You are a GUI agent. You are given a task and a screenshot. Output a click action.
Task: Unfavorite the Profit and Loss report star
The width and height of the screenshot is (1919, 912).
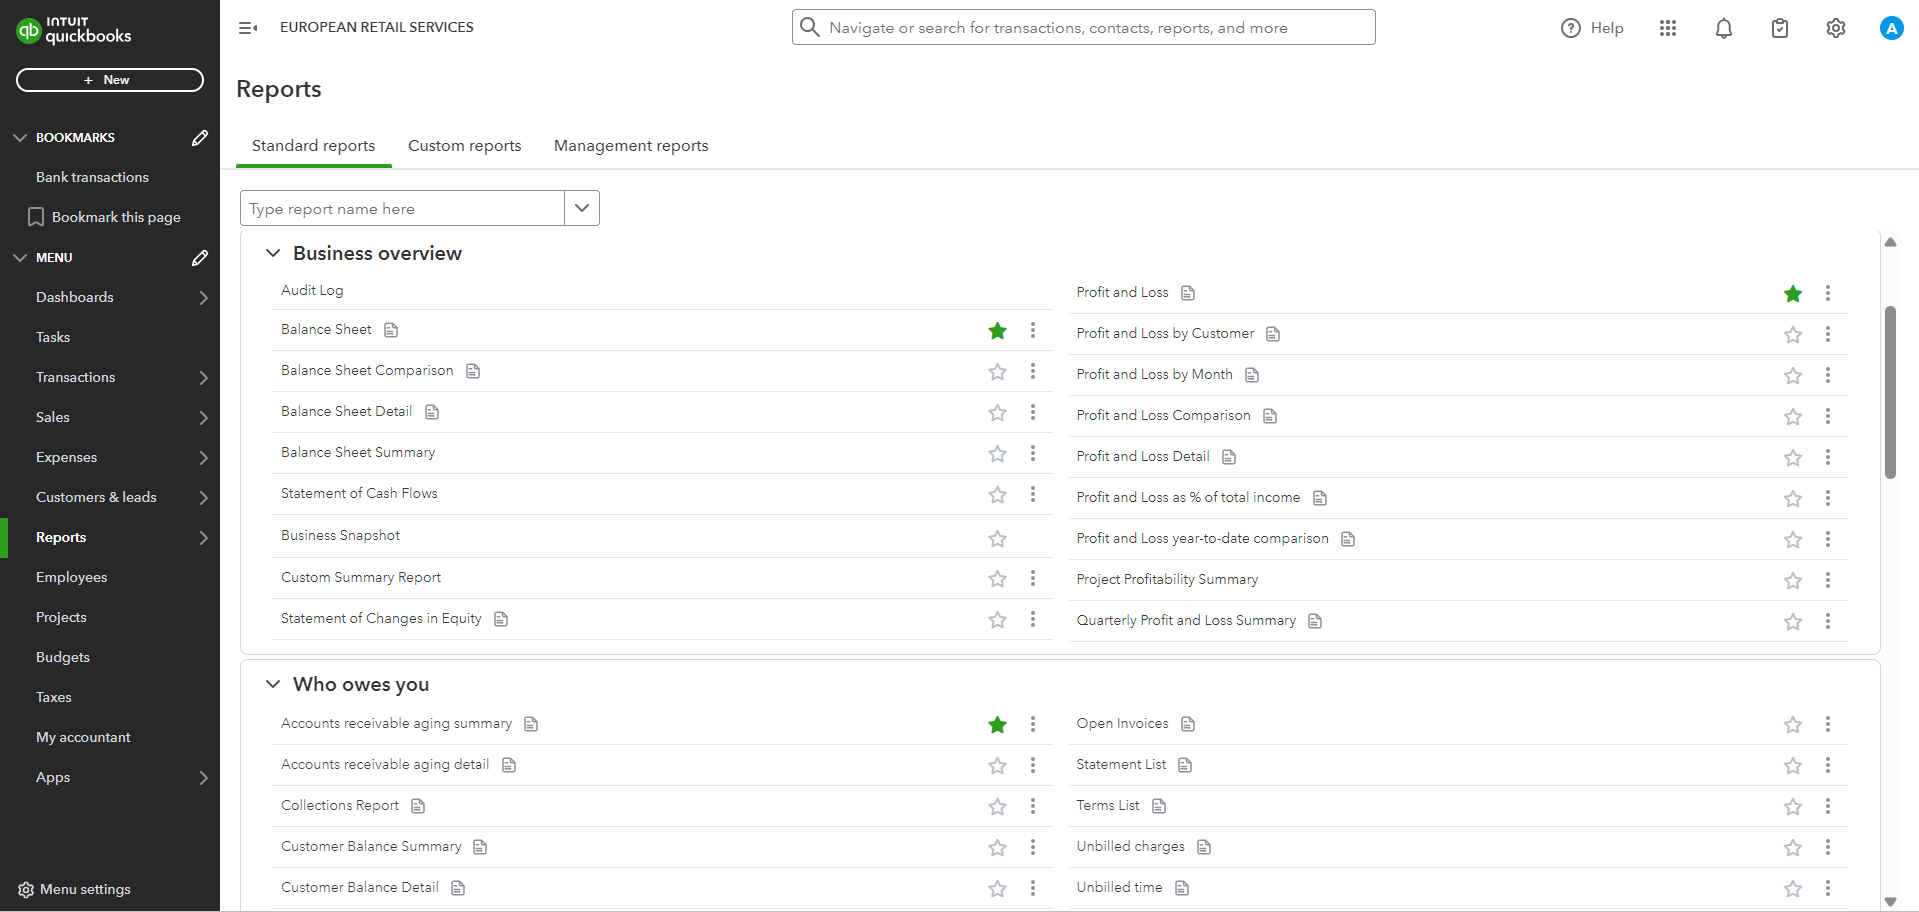(1792, 294)
